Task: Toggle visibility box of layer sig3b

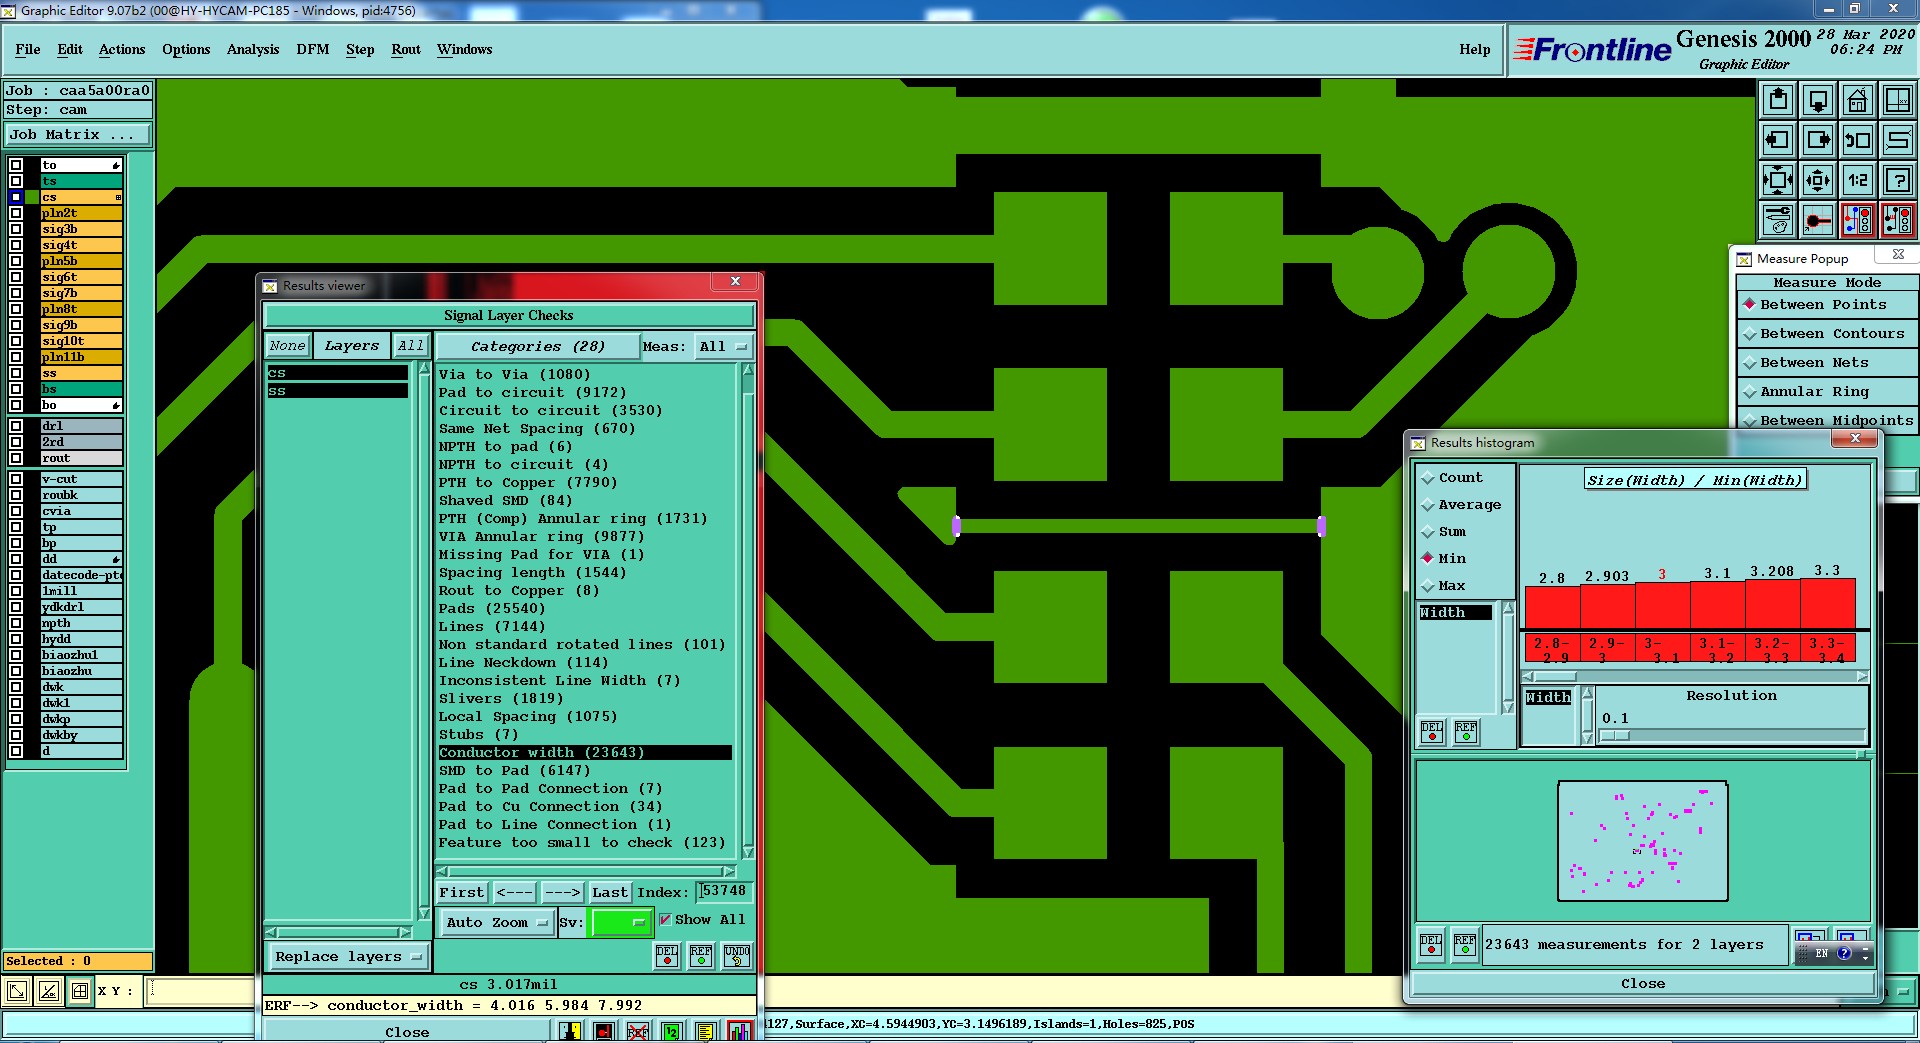Action: tap(16, 229)
